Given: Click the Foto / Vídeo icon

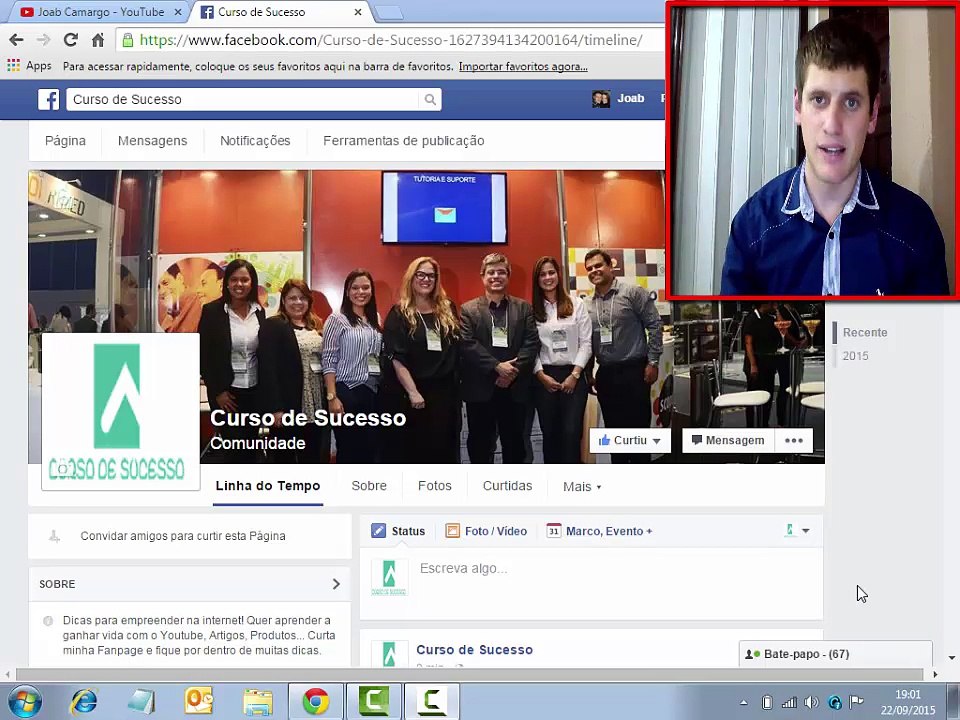Looking at the screenshot, I should (x=452, y=531).
